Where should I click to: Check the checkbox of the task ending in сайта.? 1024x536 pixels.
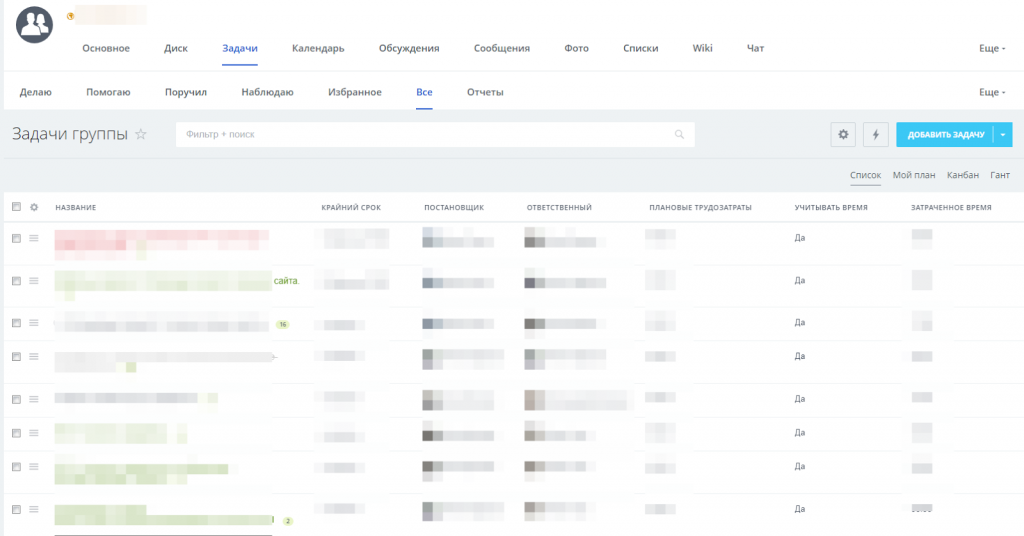point(16,281)
